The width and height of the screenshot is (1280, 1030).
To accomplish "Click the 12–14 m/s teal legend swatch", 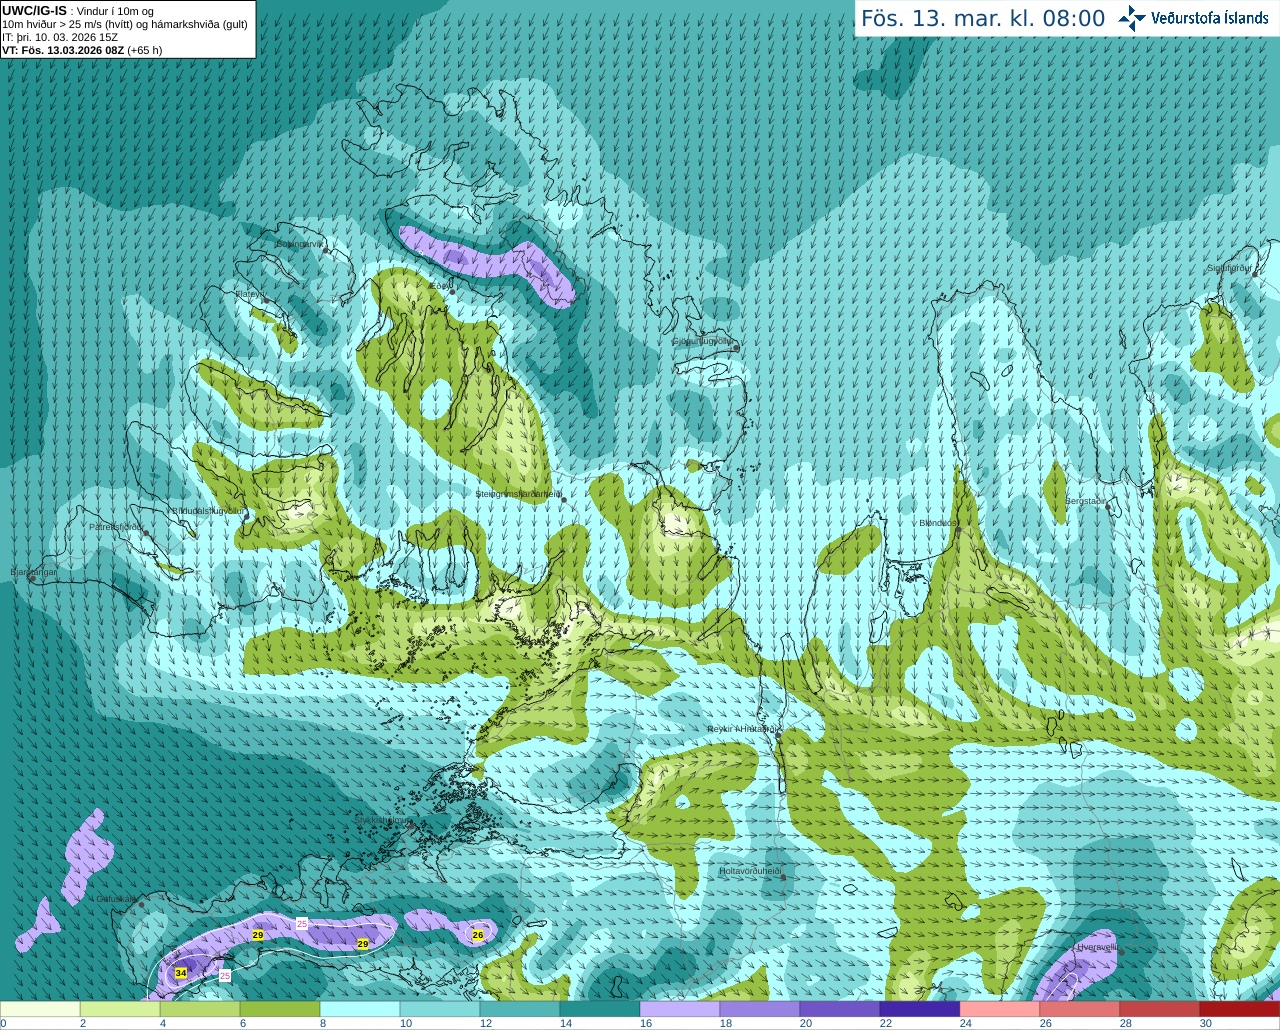I will coord(520,1009).
